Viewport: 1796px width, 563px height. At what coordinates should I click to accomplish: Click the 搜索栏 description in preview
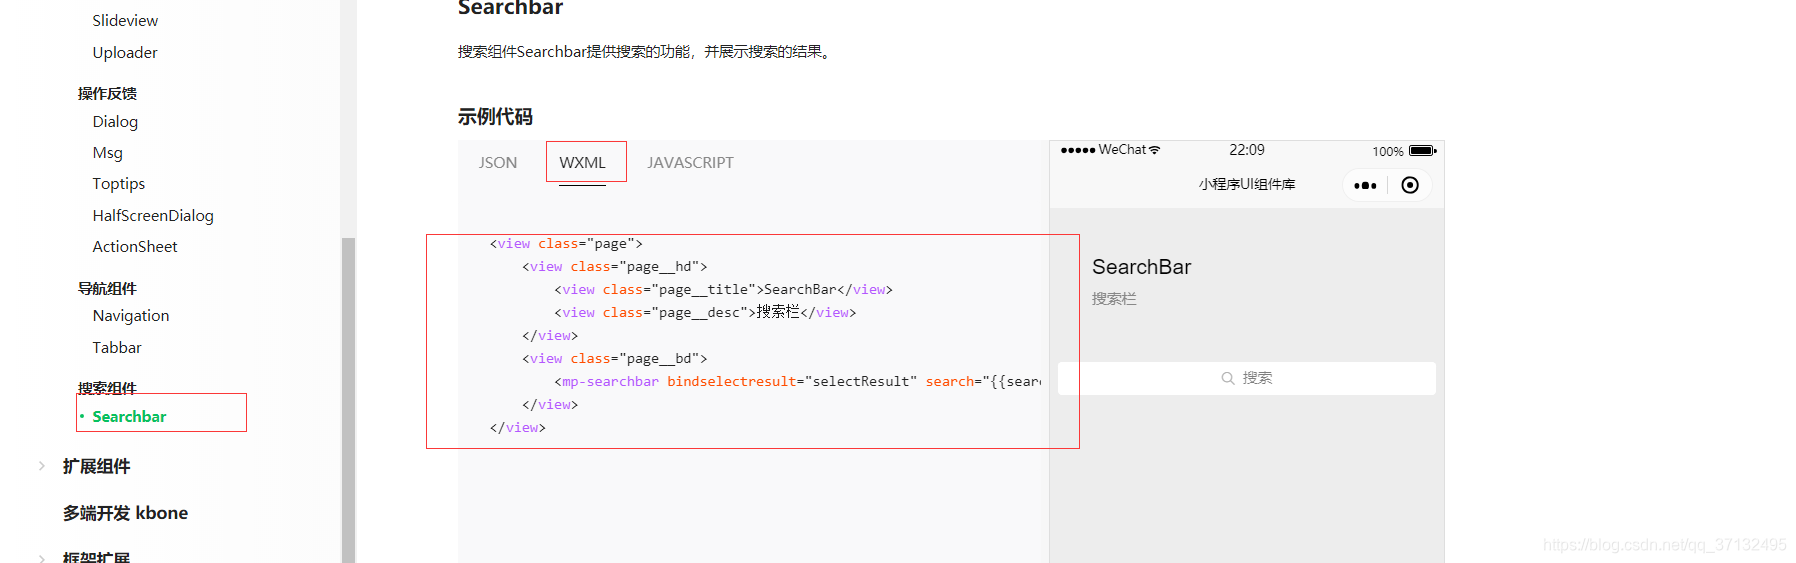click(1114, 299)
